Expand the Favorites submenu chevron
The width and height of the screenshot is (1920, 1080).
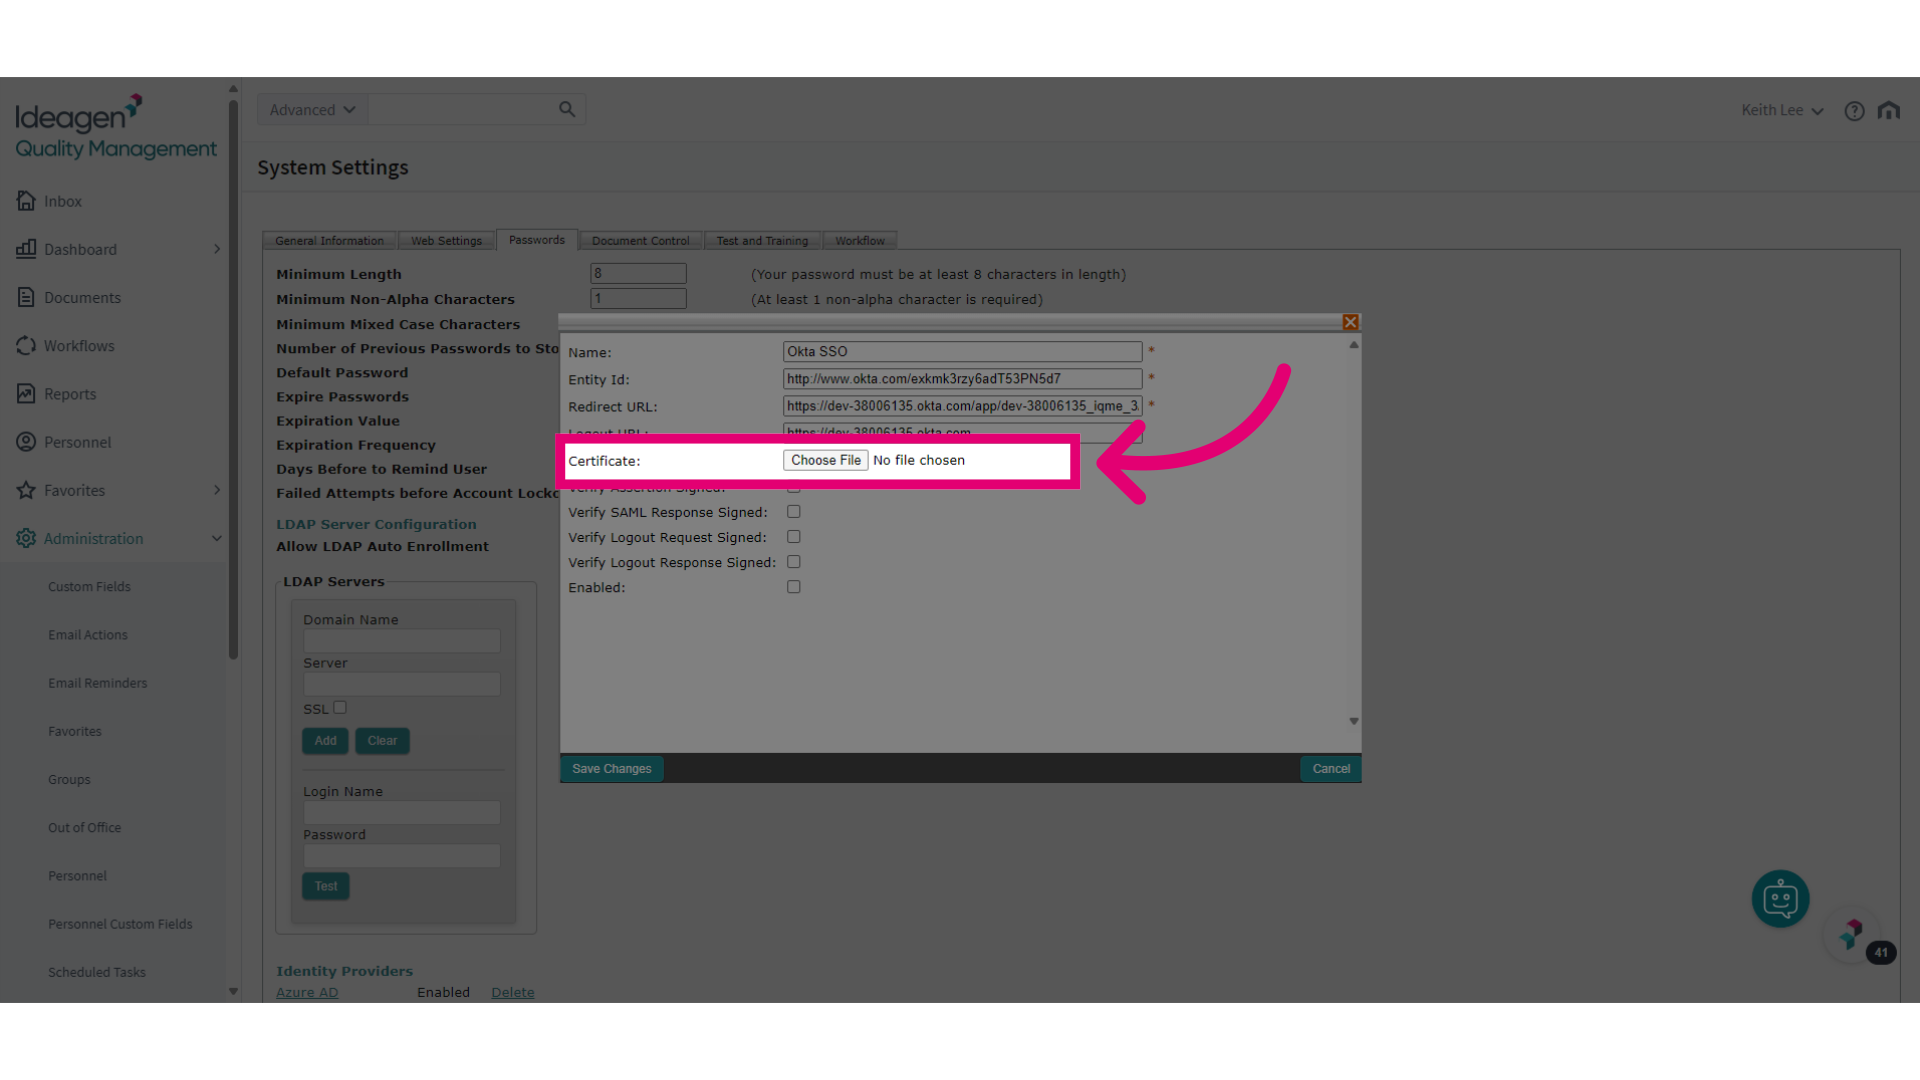[216, 490]
